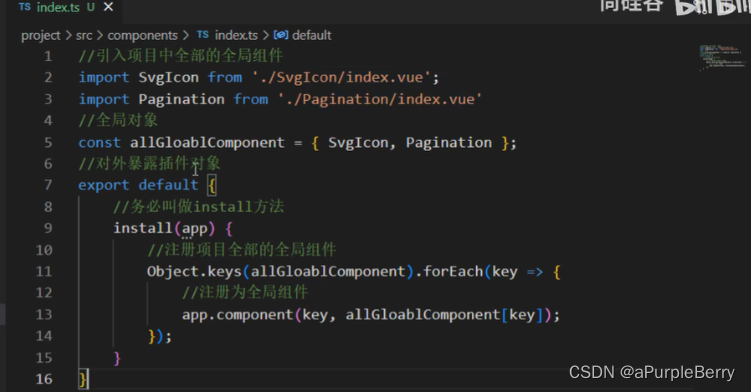
Task: Click the TS icon in the breadcrumb
Action: pyautogui.click(x=203, y=35)
